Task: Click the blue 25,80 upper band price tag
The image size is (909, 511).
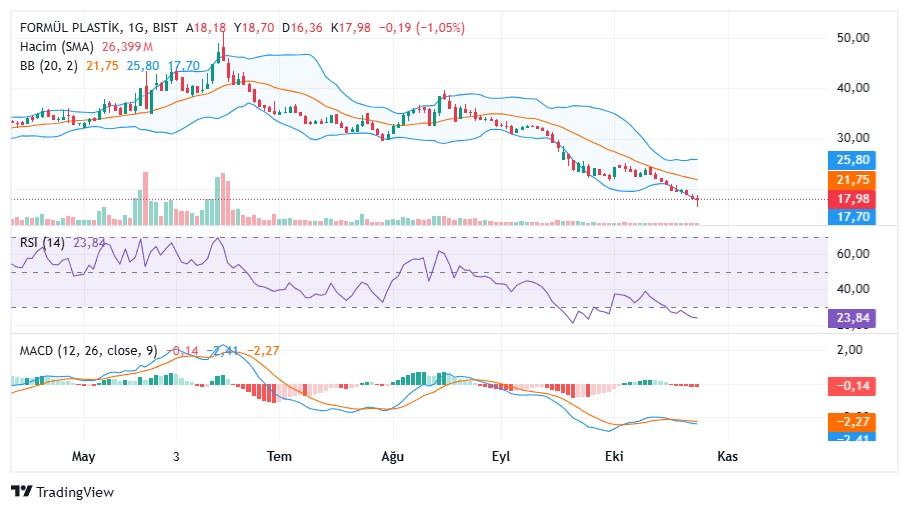Action: [x=852, y=160]
